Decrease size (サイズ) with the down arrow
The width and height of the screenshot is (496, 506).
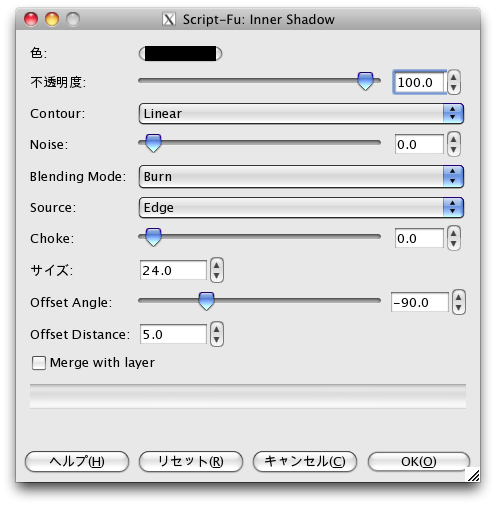point(217,275)
